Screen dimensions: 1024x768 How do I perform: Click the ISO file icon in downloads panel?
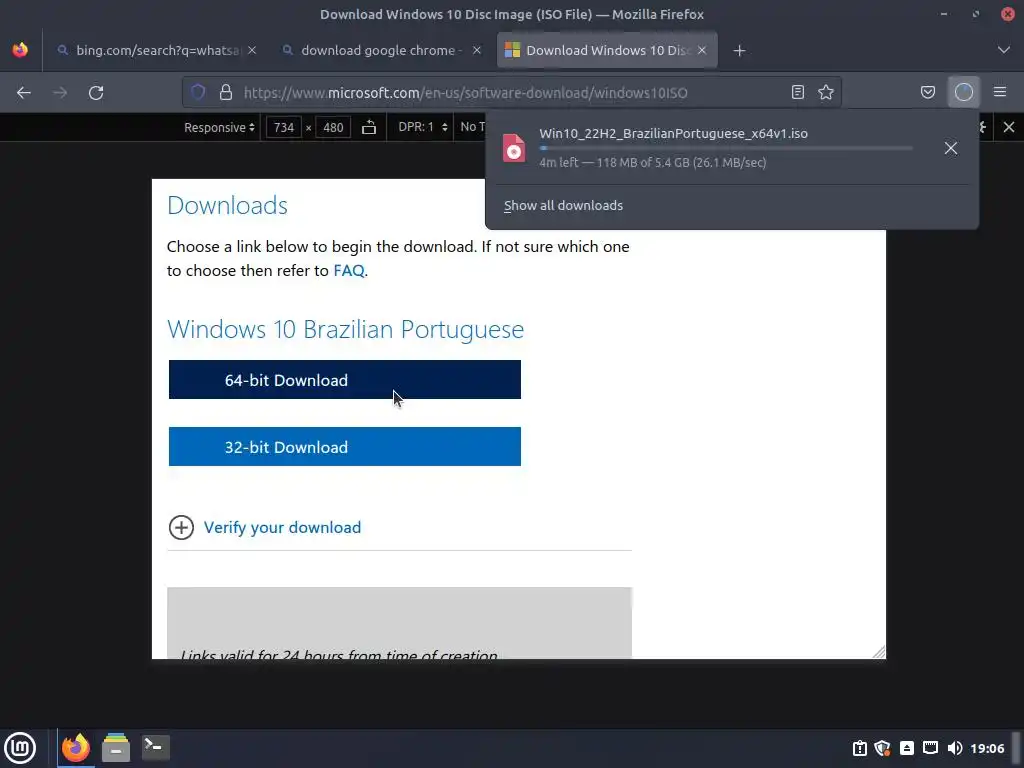pyautogui.click(x=514, y=148)
